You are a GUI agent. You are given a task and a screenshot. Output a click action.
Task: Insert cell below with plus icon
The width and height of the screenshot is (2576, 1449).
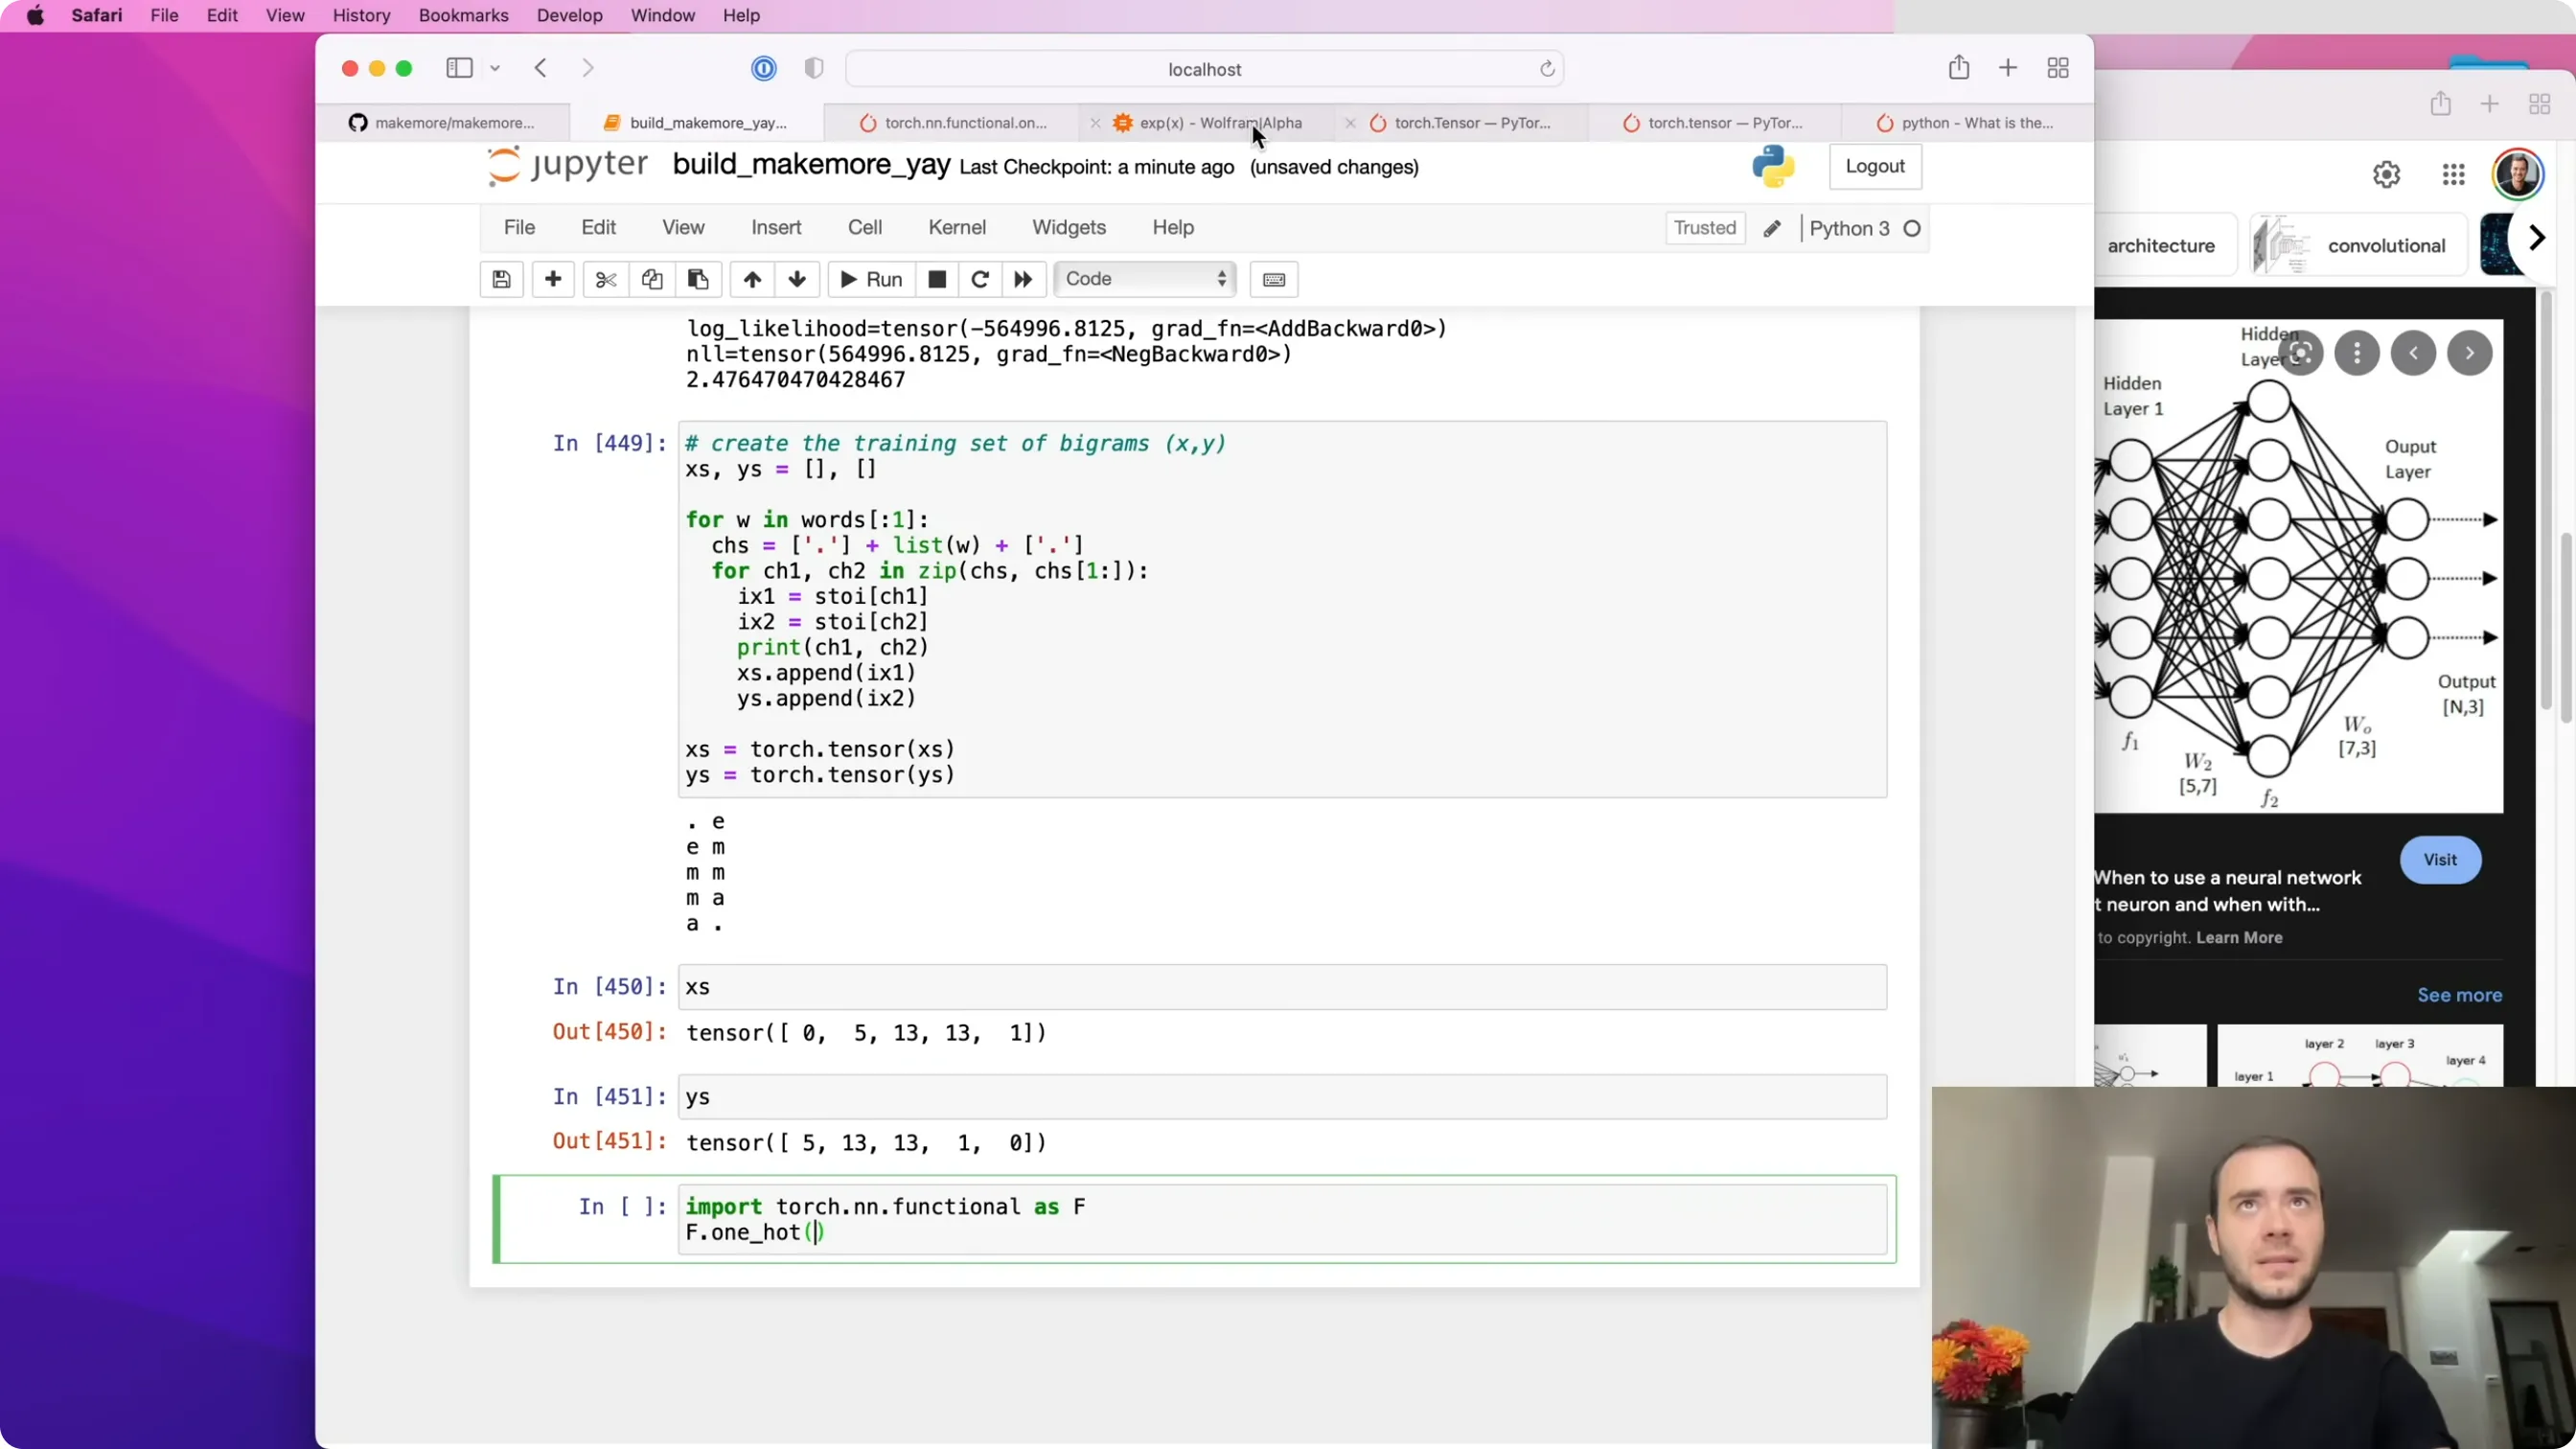[x=553, y=279]
